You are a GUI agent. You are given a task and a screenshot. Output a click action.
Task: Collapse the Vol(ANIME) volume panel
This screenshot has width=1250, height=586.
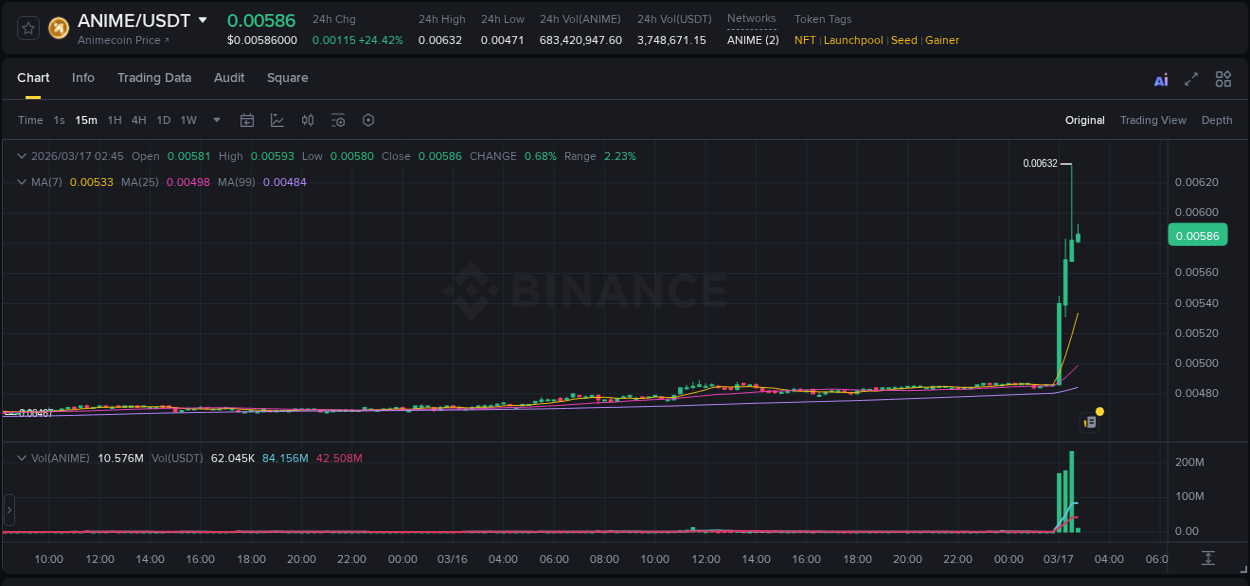21,457
